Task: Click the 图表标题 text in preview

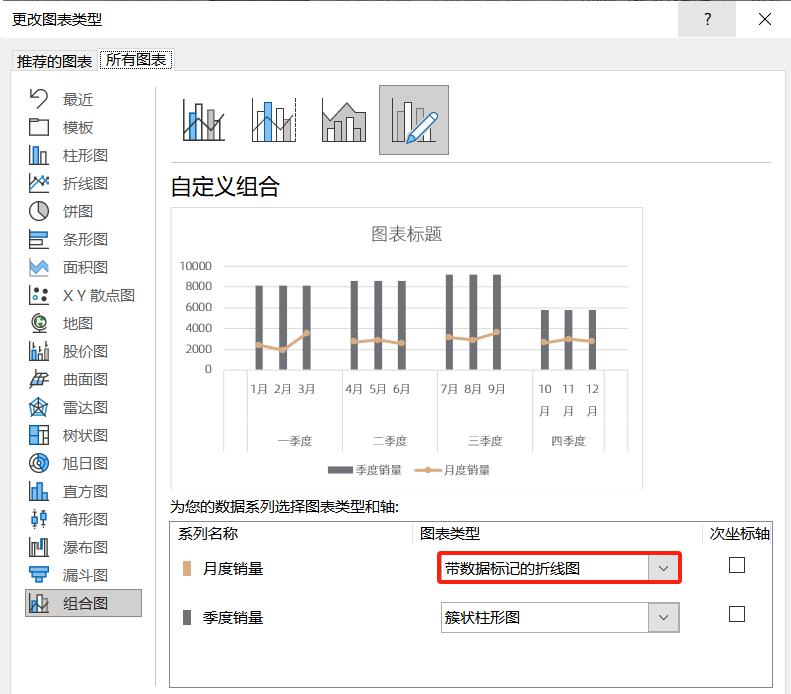Action: pyautogui.click(x=407, y=234)
